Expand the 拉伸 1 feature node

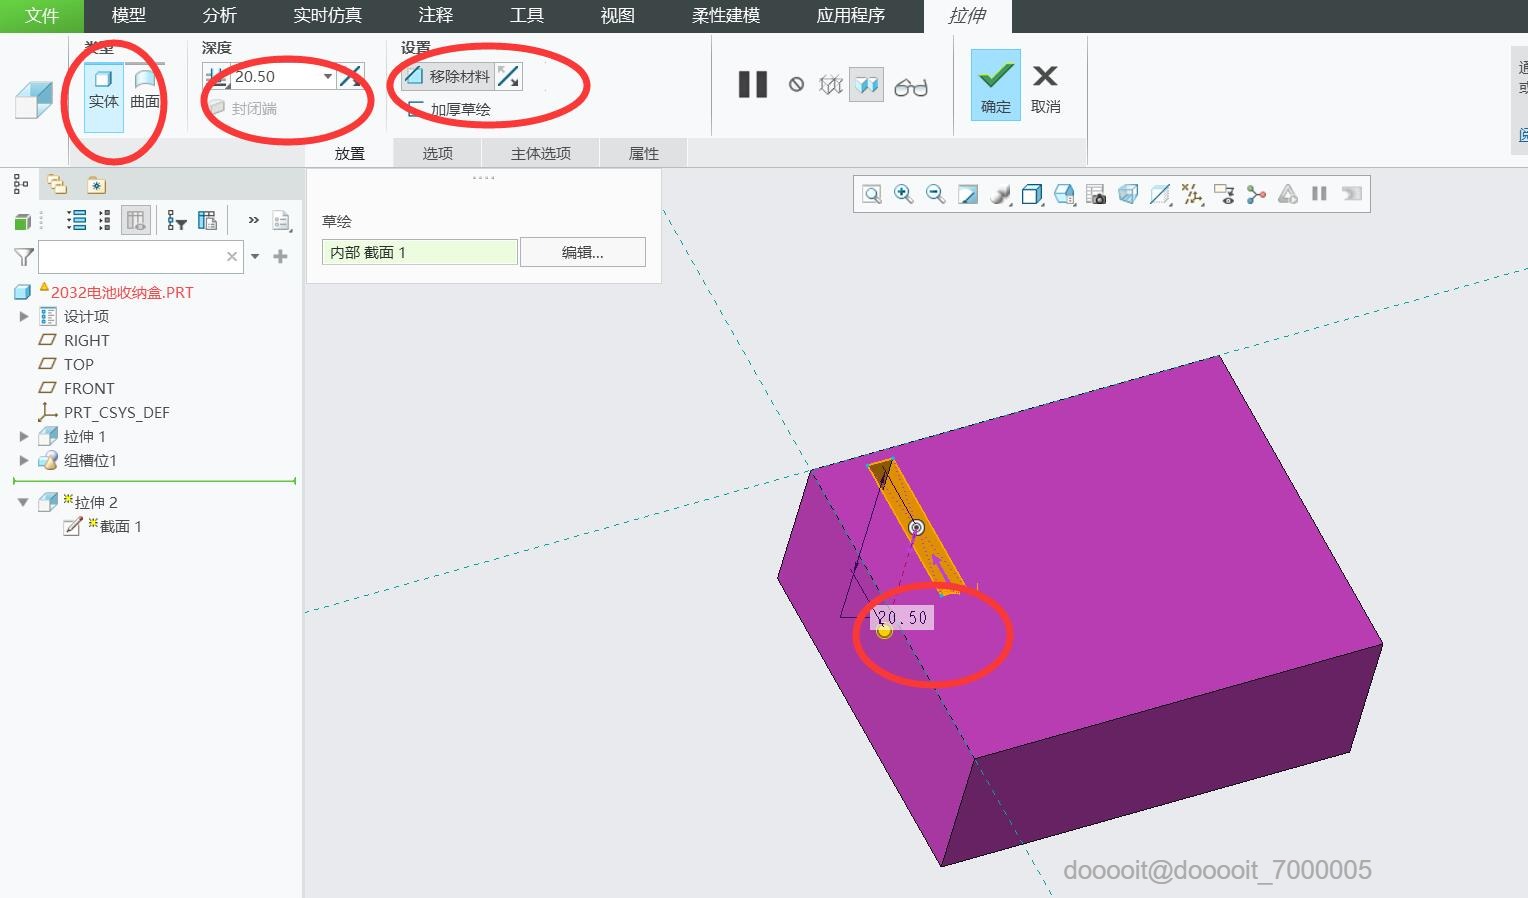click(24, 436)
